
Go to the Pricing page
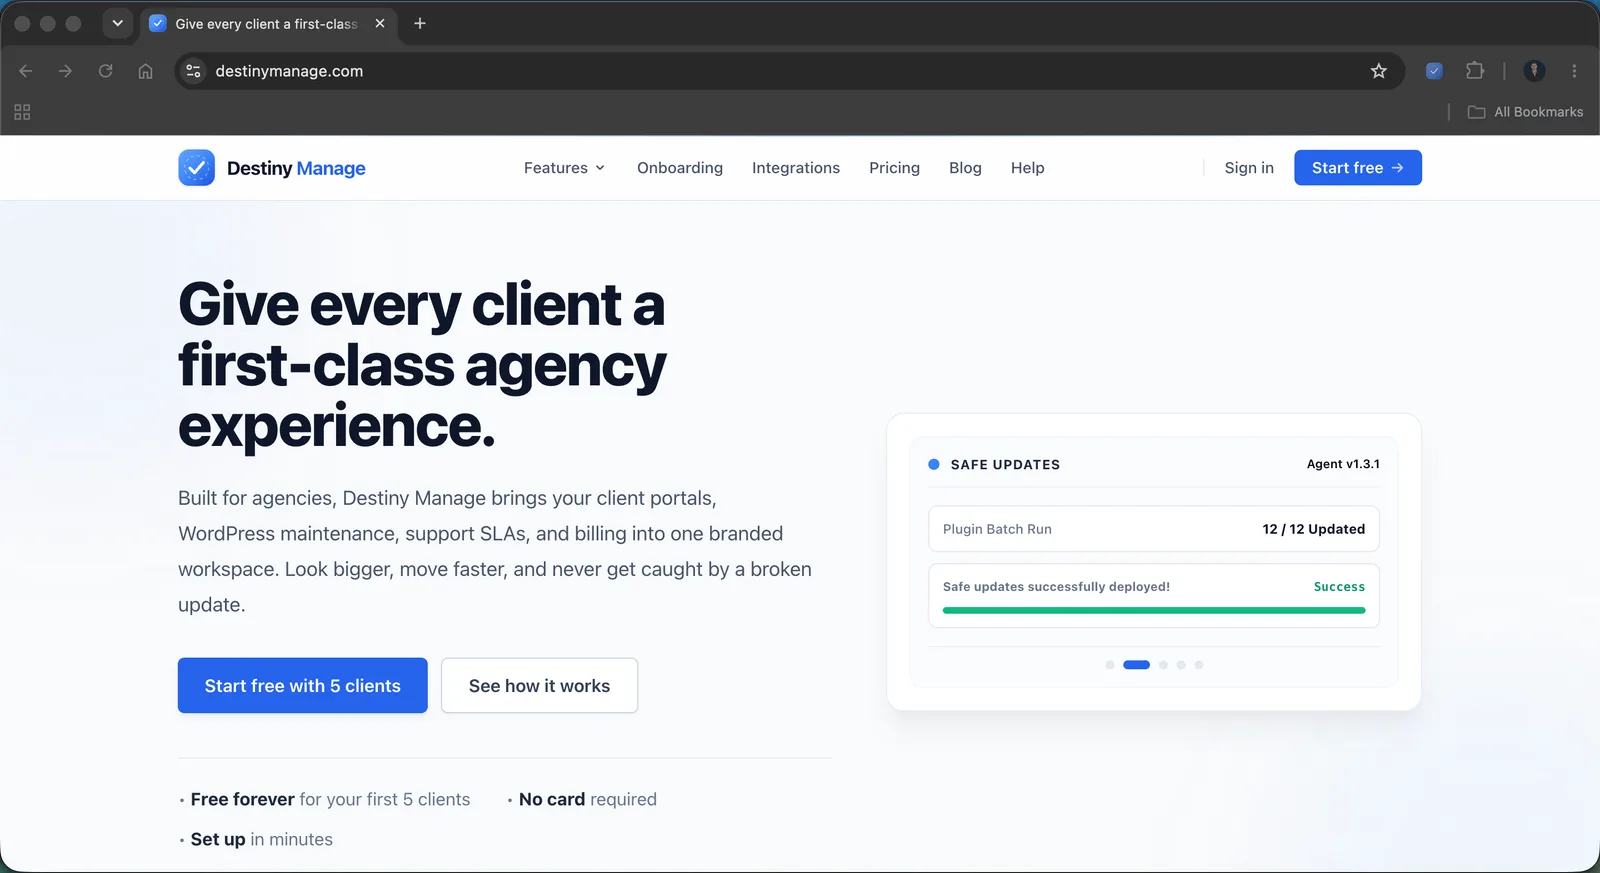point(894,168)
